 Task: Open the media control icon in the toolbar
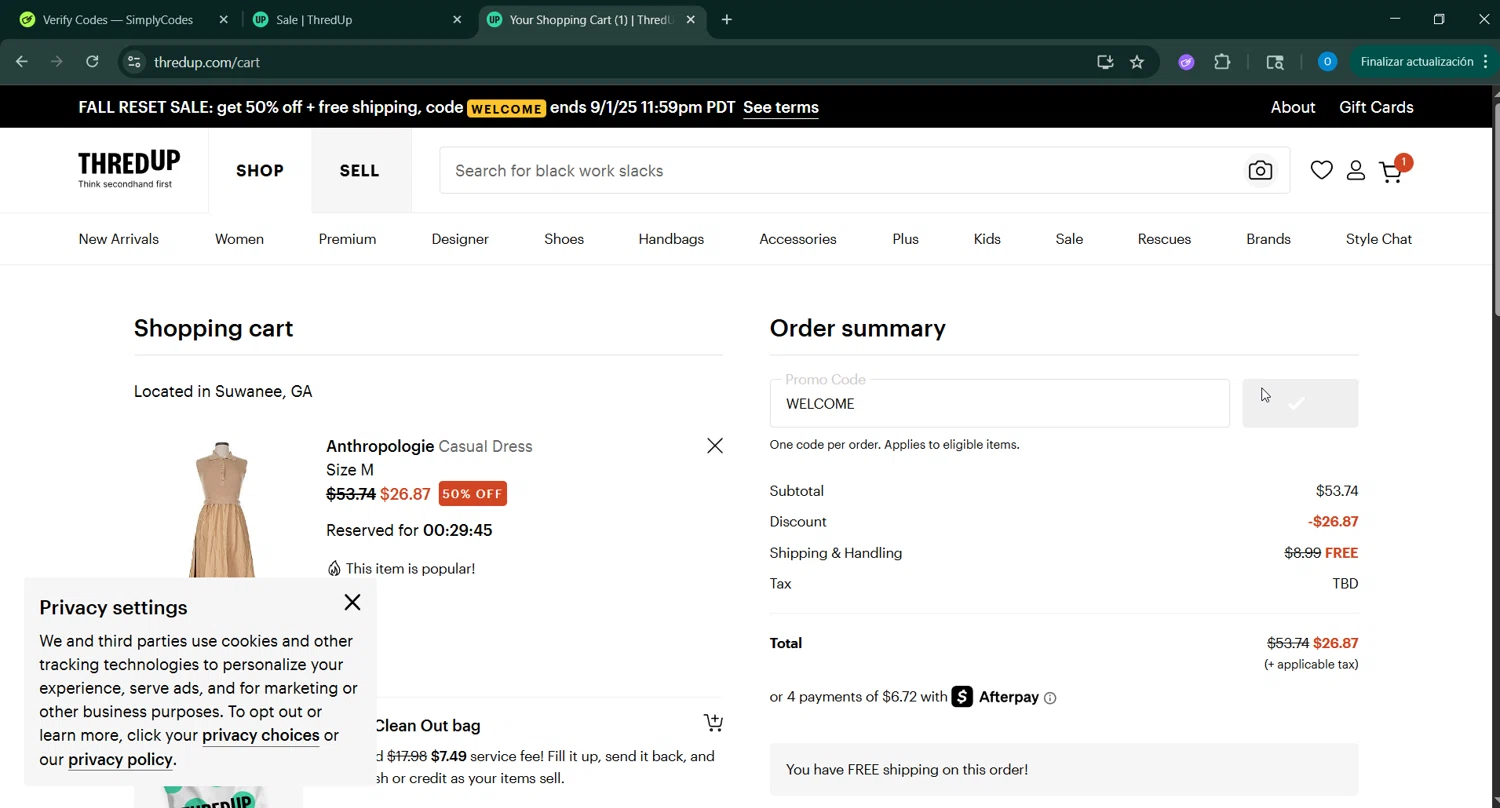click(1275, 62)
